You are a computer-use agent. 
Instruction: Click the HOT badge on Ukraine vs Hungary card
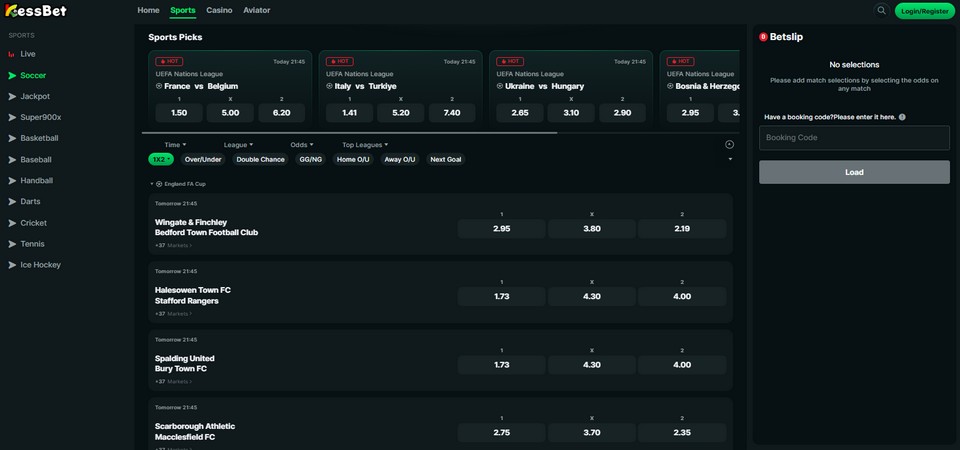point(510,61)
